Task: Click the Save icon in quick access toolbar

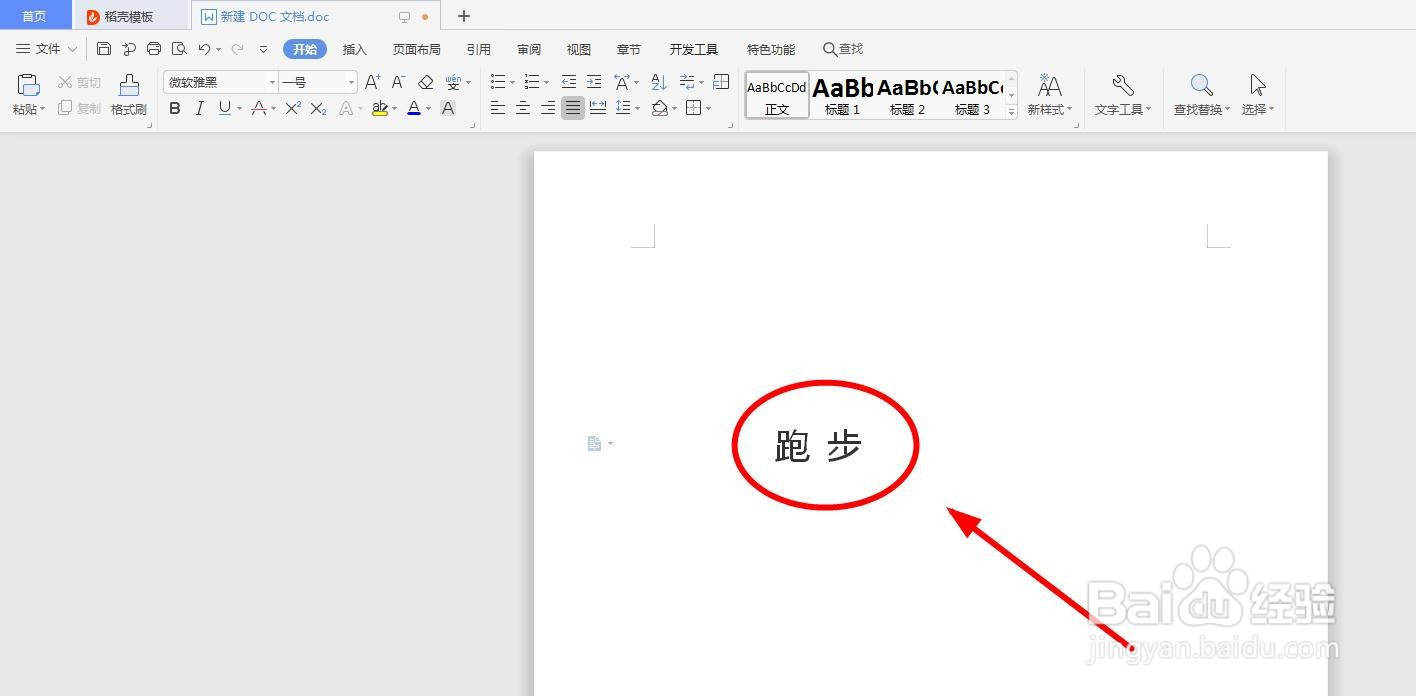Action: coord(104,49)
